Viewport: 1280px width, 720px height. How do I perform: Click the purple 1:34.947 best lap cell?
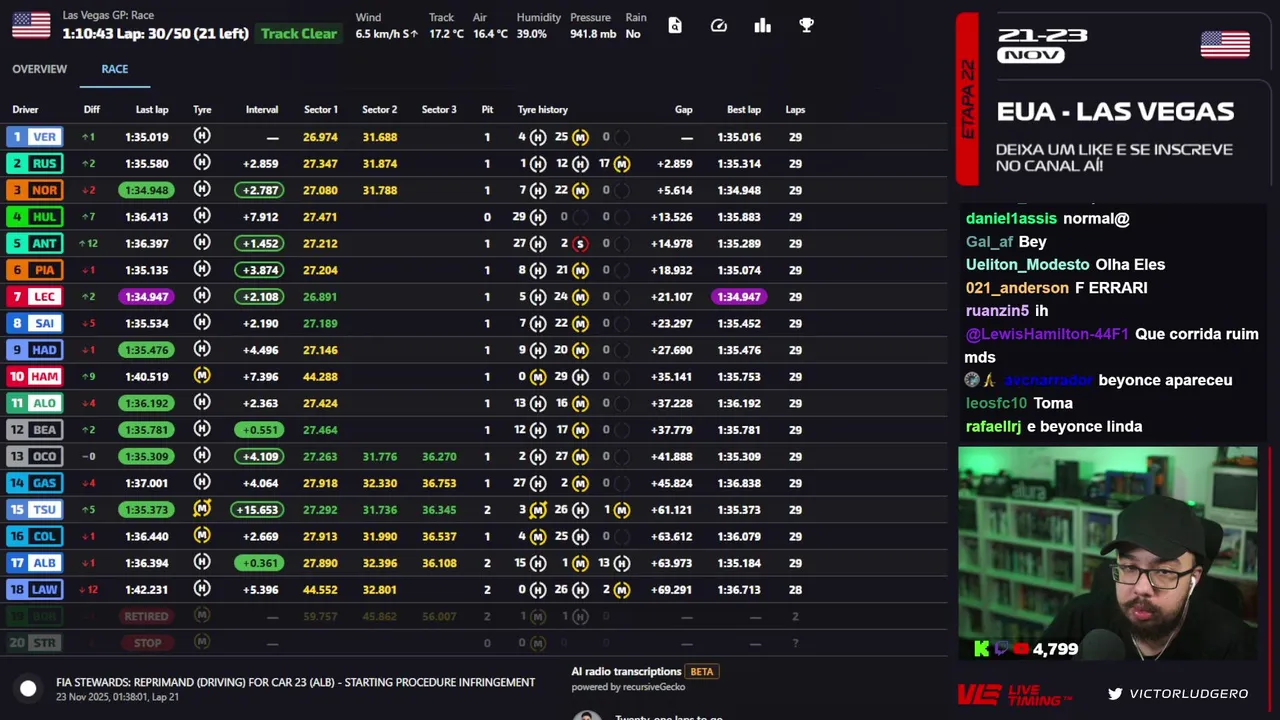coord(739,296)
